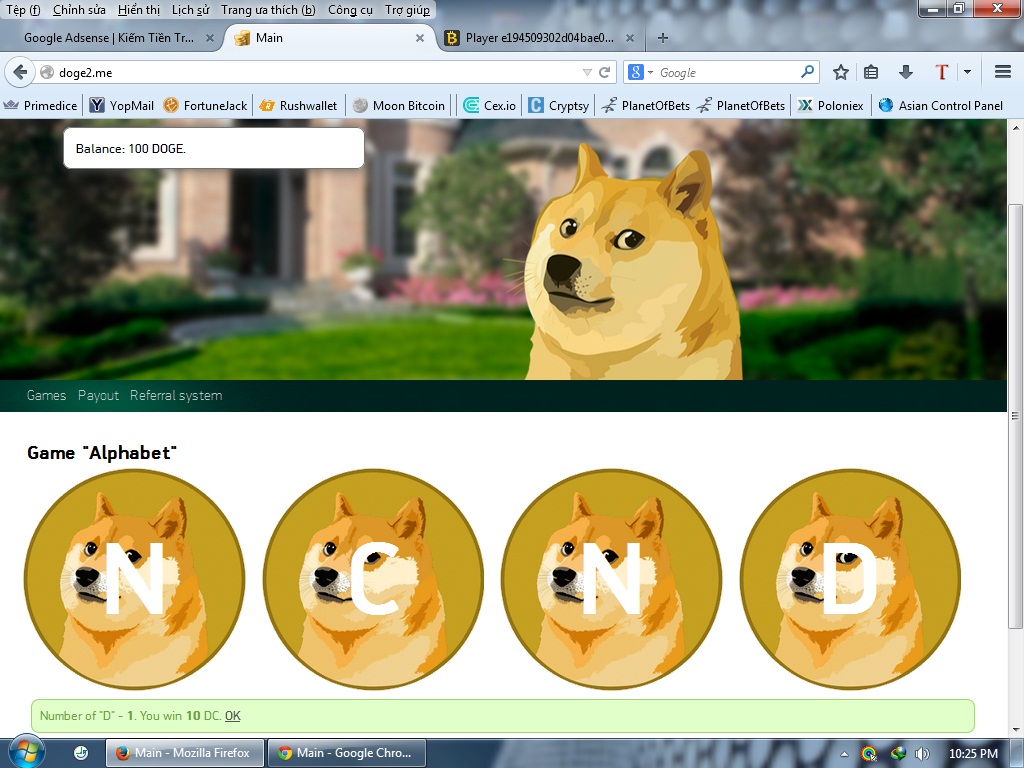Close the Player e194509302d04bae0 tab
Image resolution: width=1024 pixels, height=768 pixels.
pyautogui.click(x=630, y=38)
